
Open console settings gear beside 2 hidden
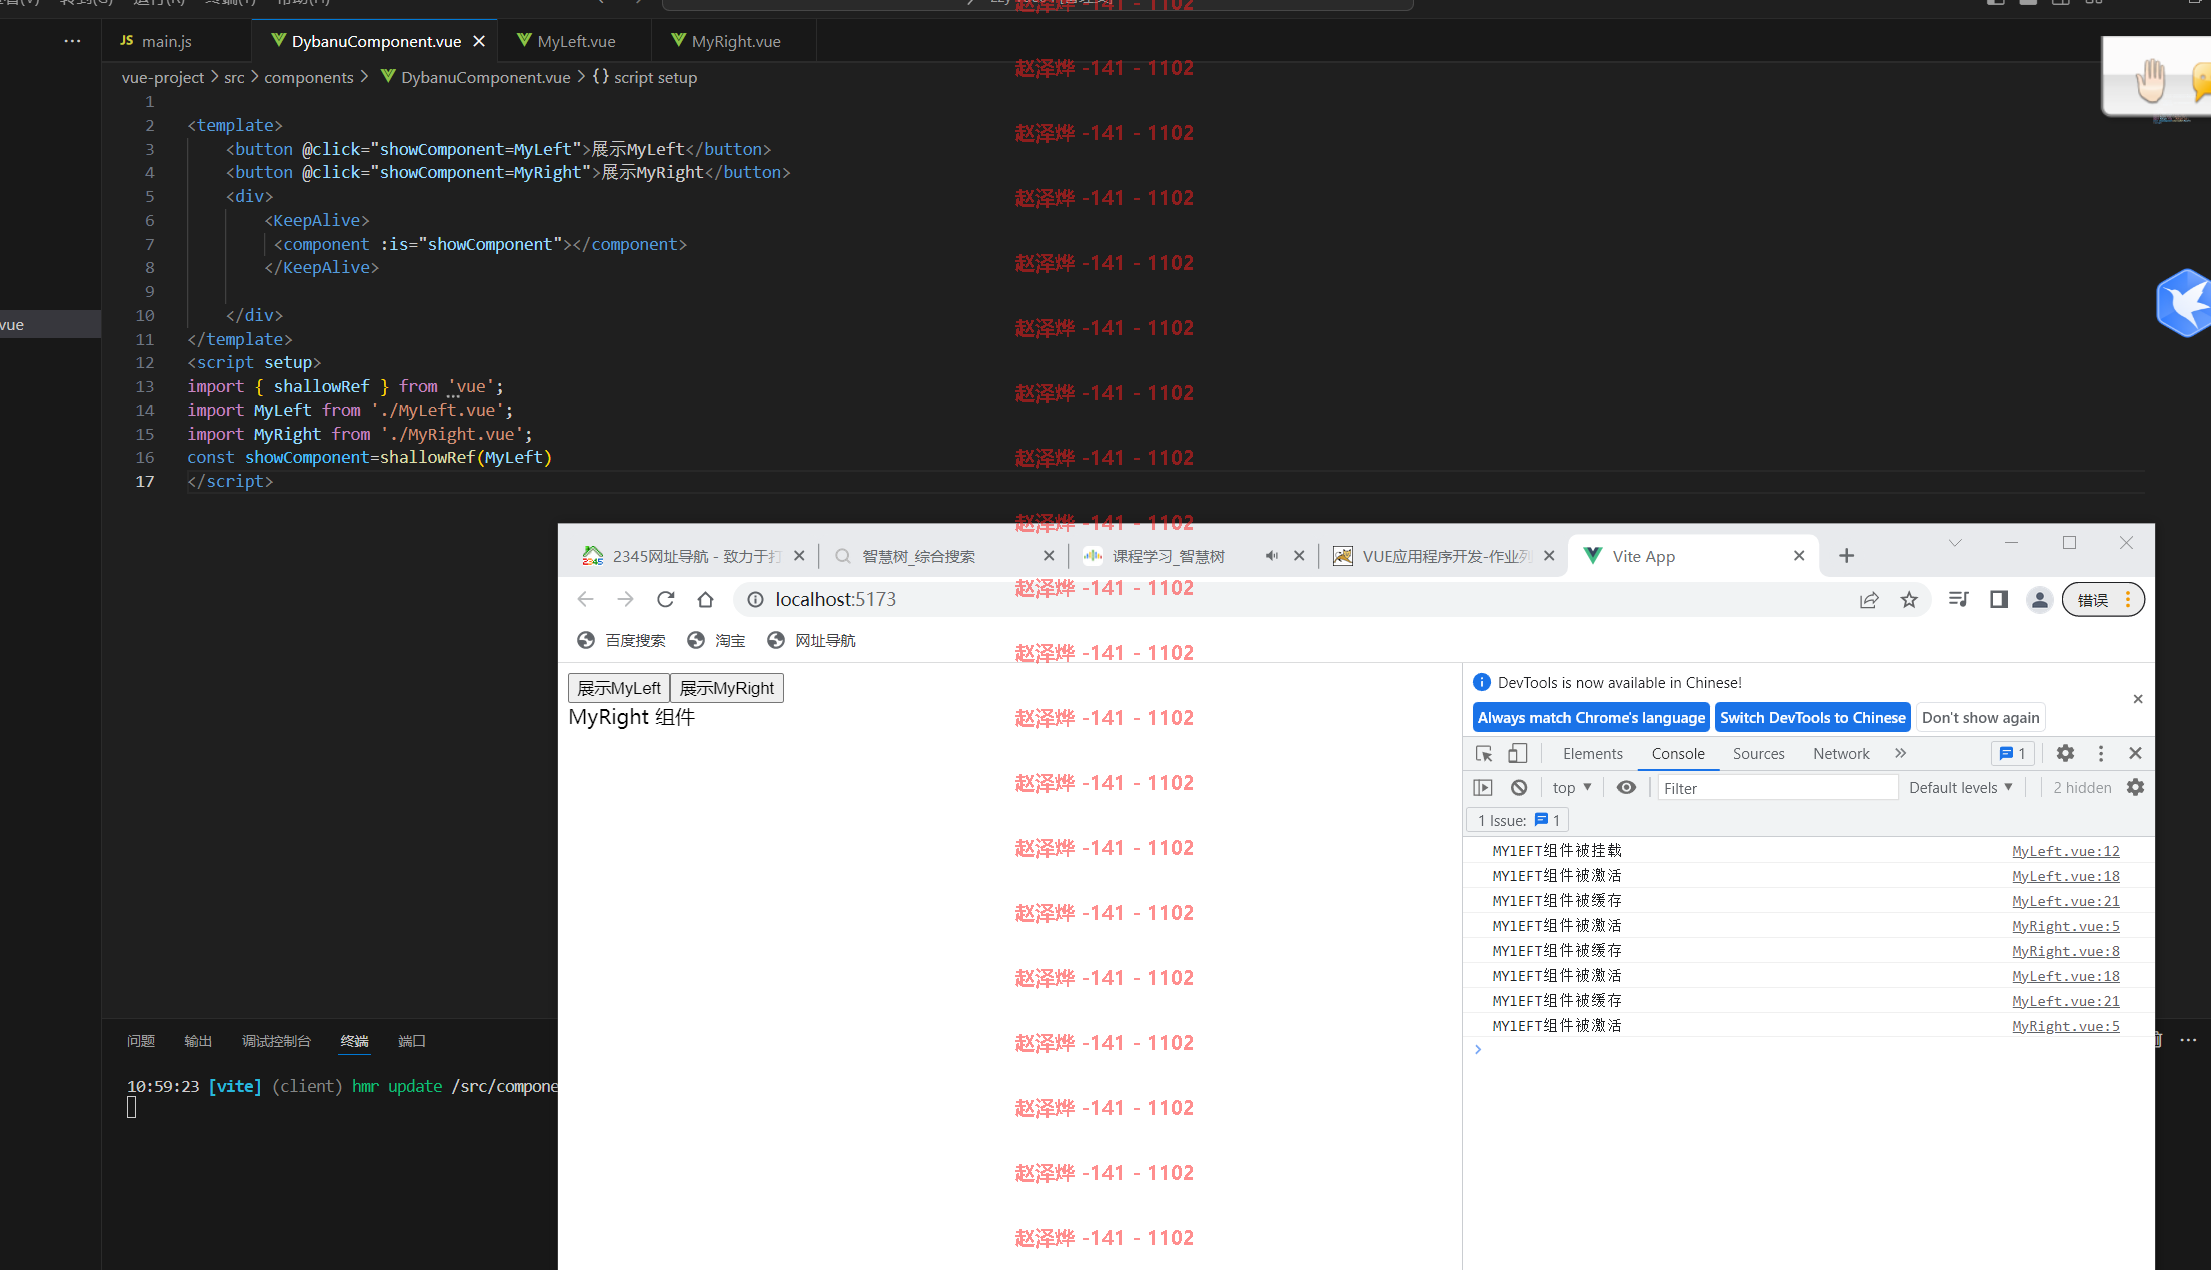coord(2135,787)
